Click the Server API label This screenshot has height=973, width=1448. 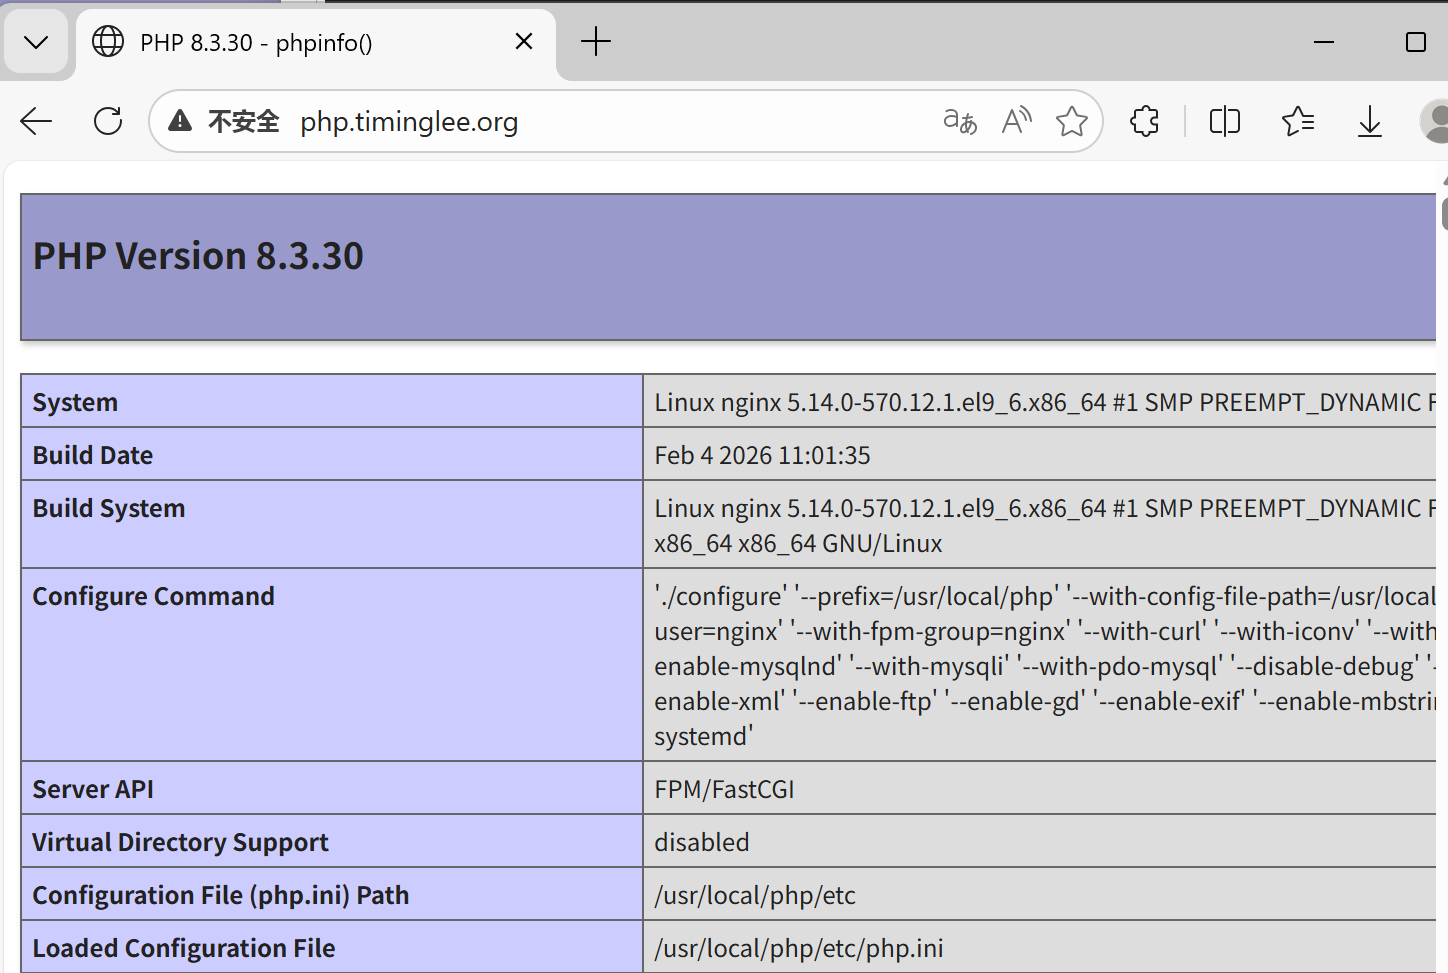93,789
